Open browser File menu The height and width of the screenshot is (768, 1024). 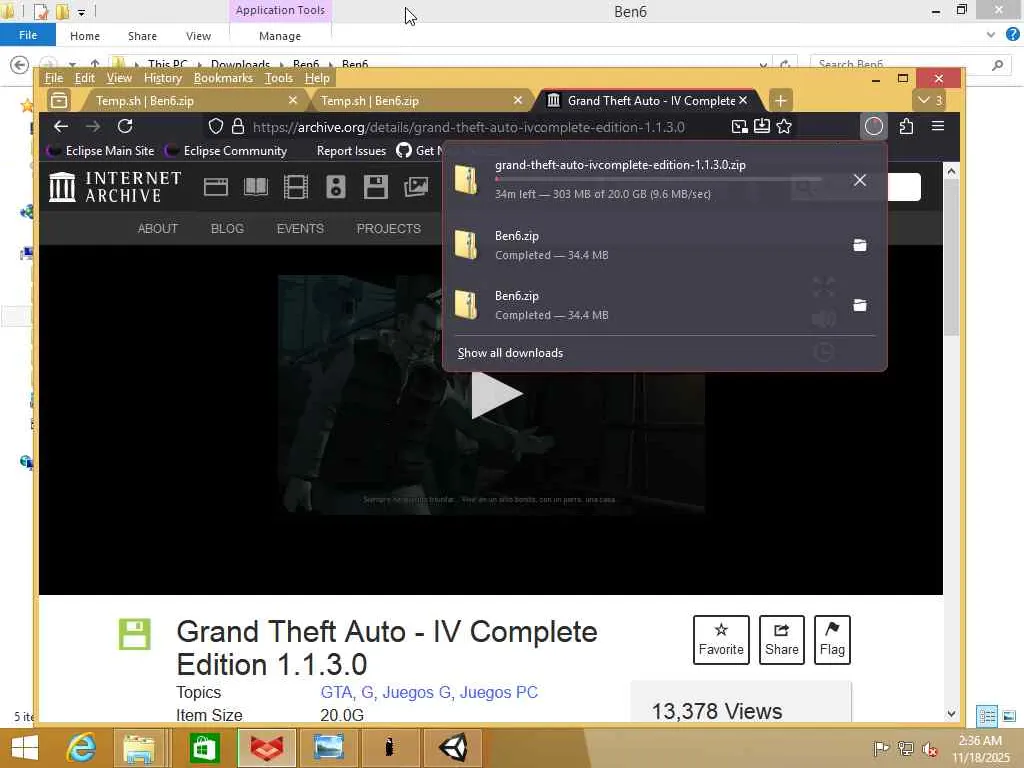pos(54,78)
